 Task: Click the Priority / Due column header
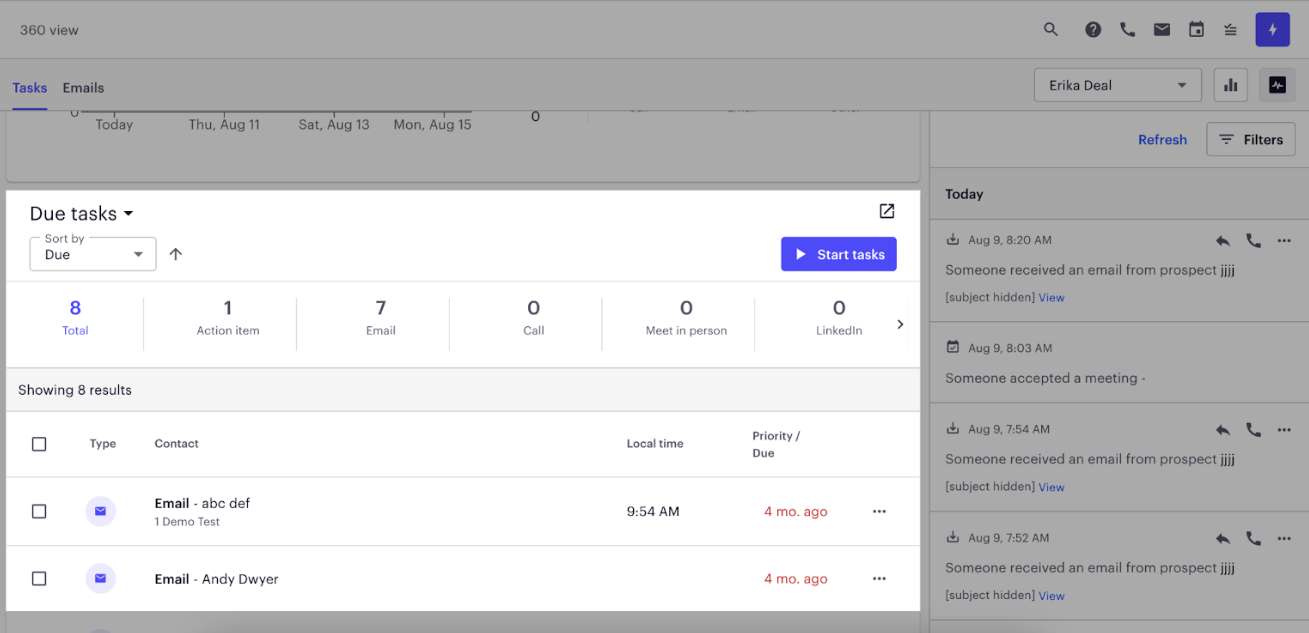(x=776, y=444)
